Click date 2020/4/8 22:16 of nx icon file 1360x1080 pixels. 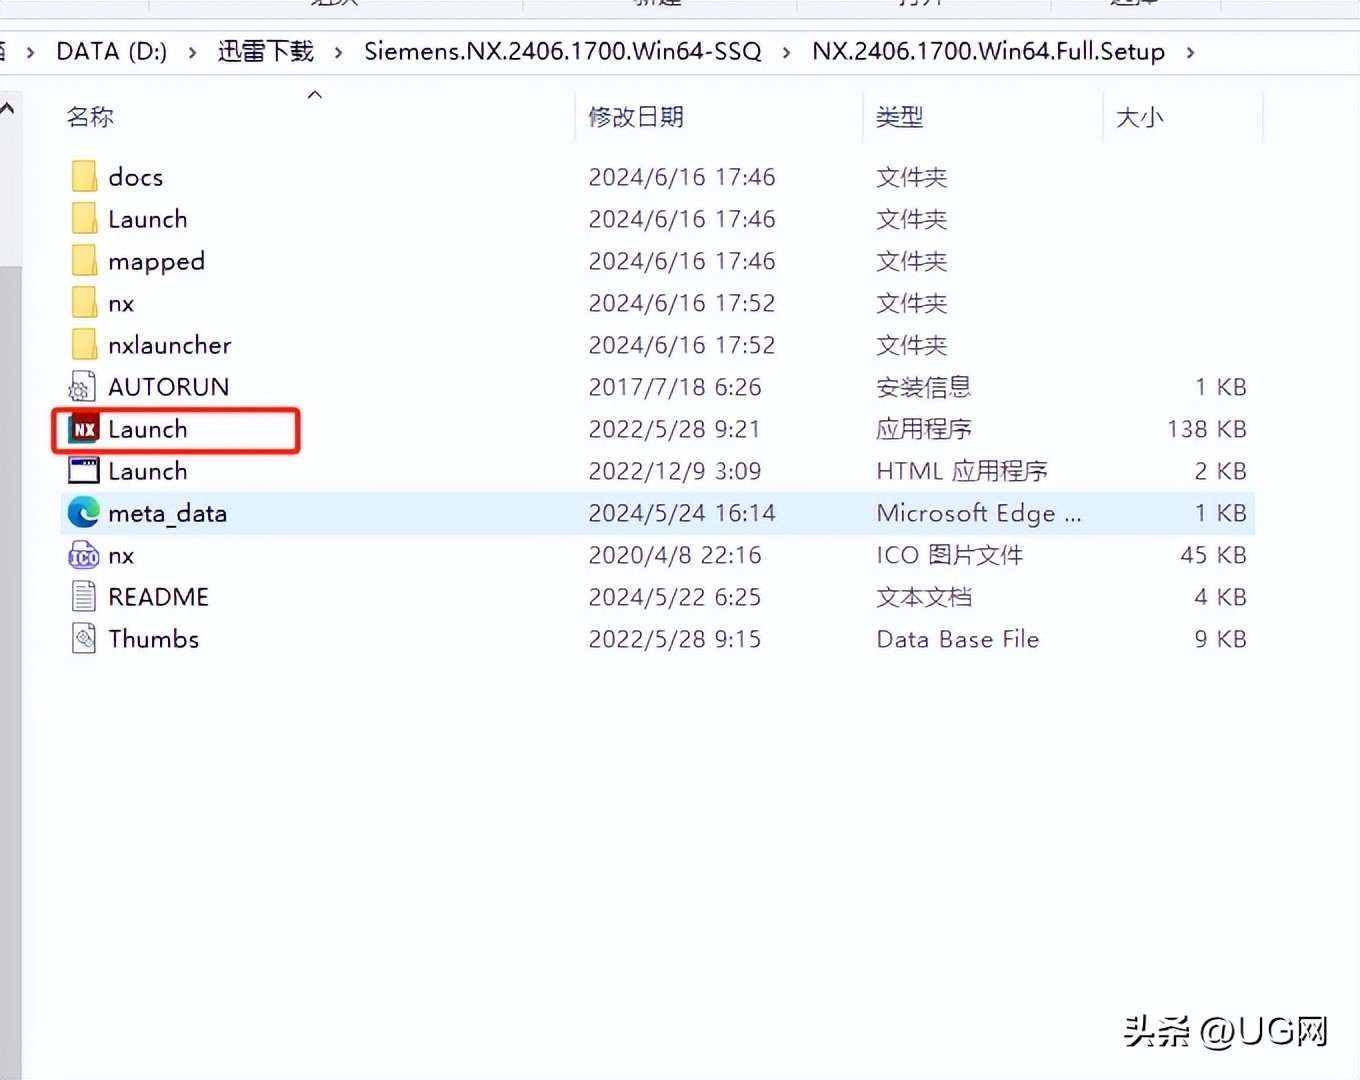[675, 555]
